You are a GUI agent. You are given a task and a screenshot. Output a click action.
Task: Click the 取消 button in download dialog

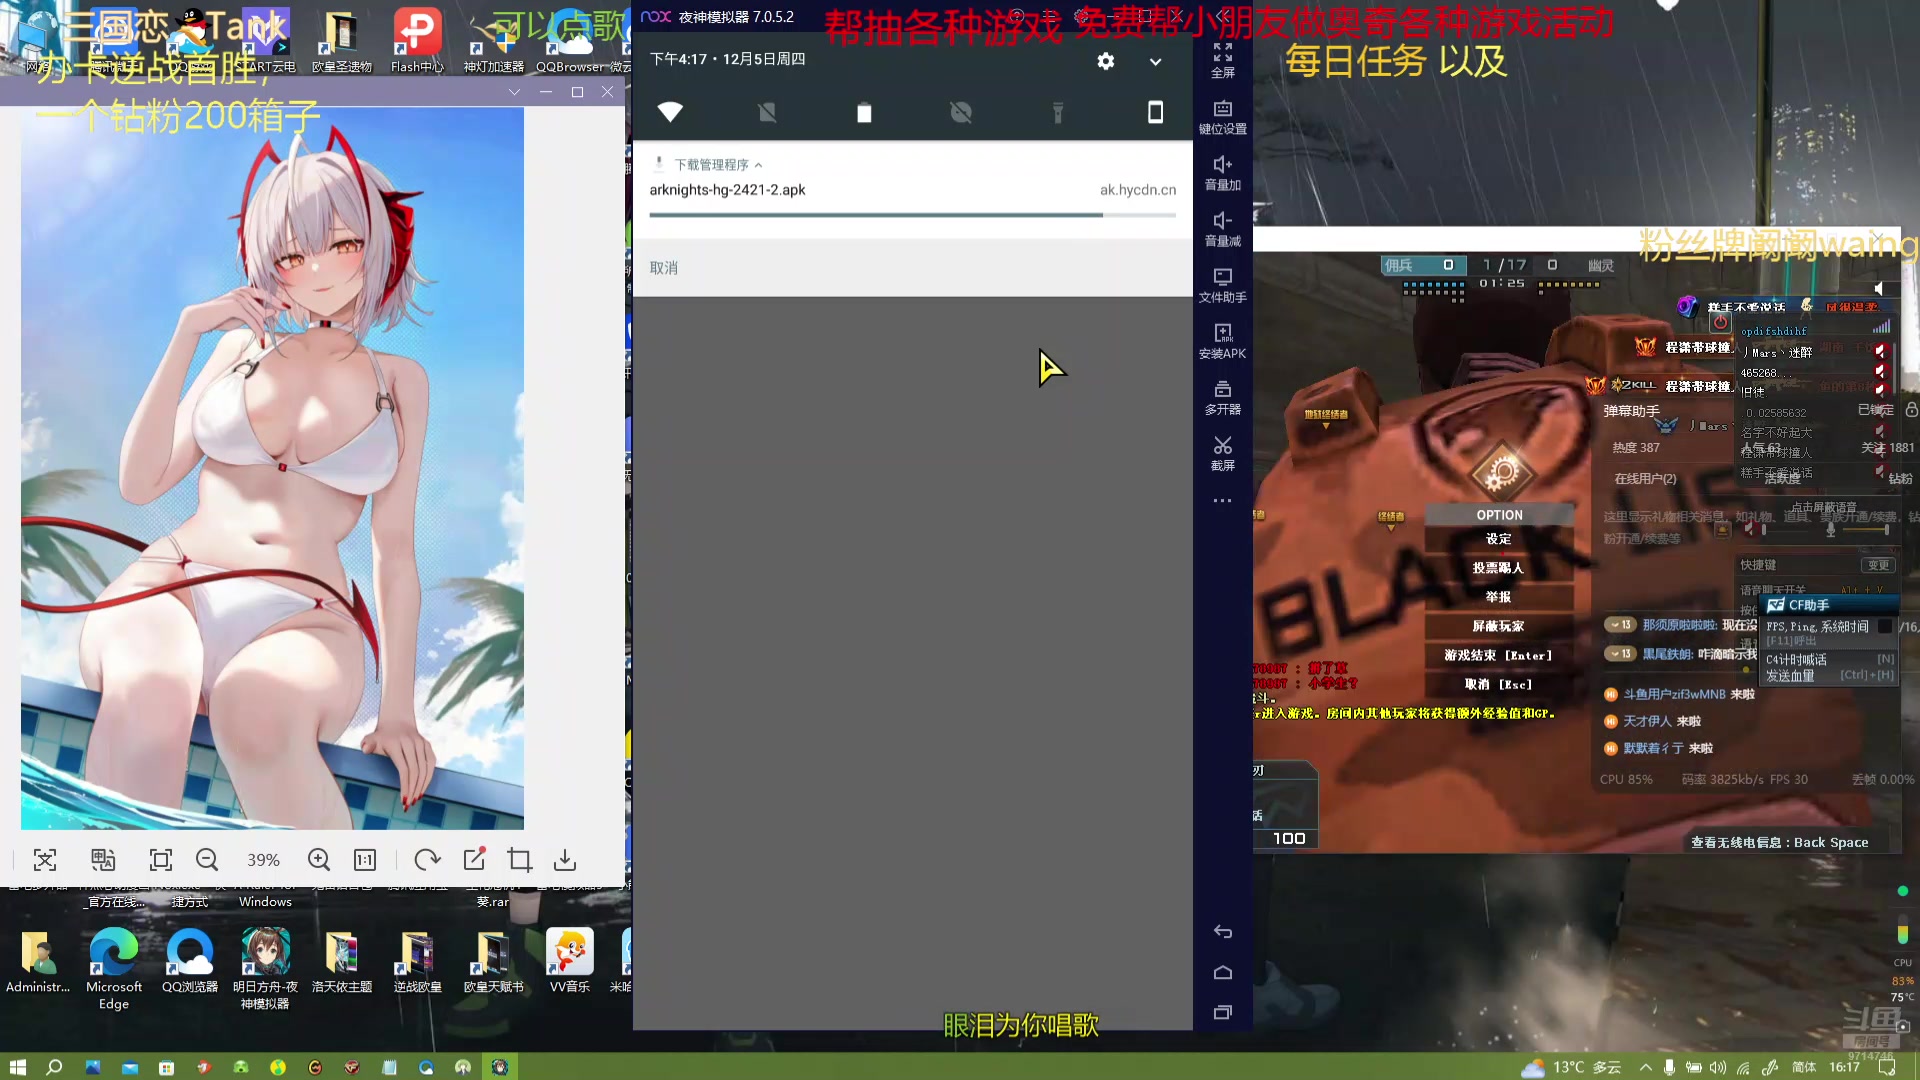click(x=663, y=268)
